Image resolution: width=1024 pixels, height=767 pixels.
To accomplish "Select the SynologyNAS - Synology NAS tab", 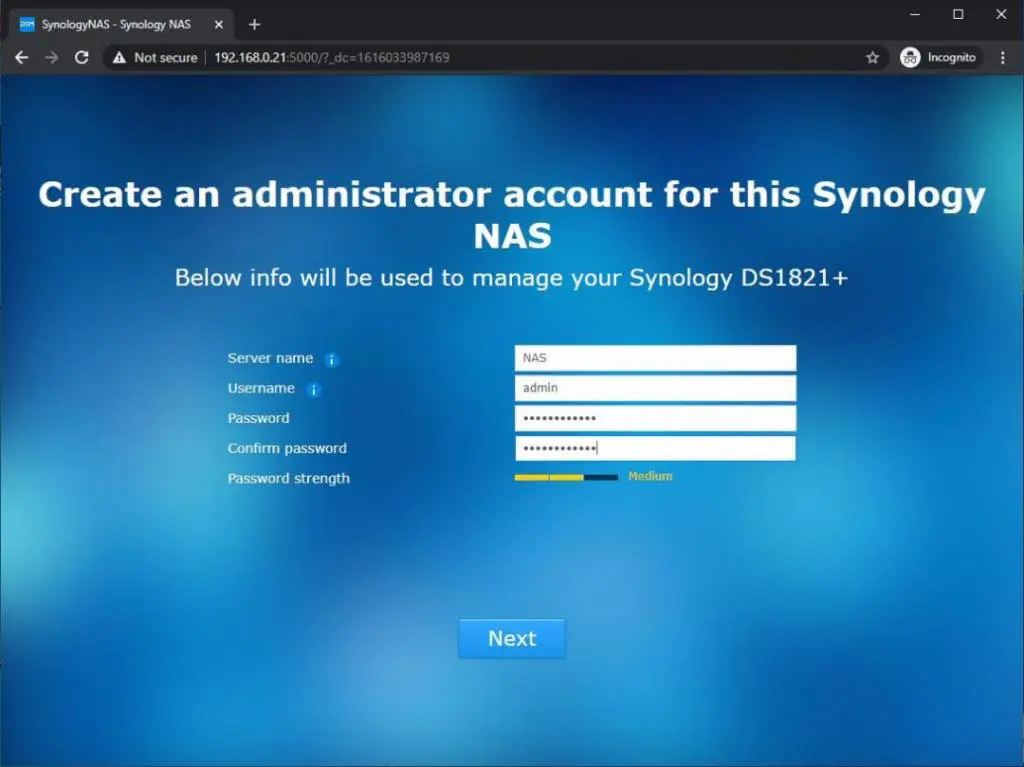I will tap(122, 24).
